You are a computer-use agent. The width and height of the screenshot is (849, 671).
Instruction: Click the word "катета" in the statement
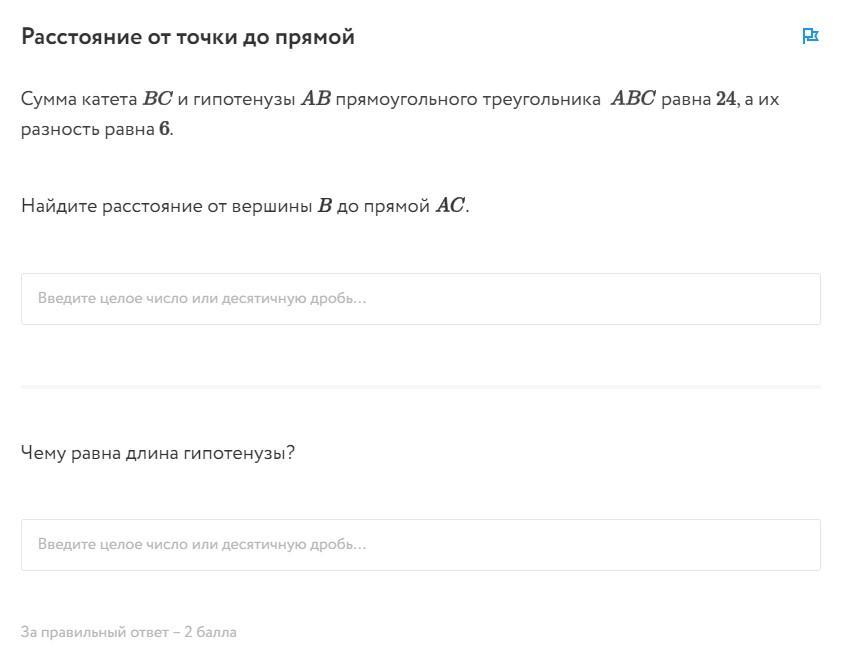click(x=109, y=99)
